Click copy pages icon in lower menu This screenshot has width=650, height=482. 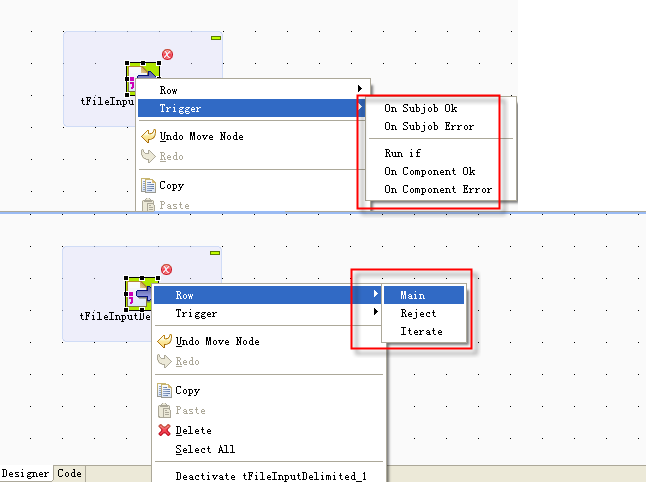click(165, 390)
